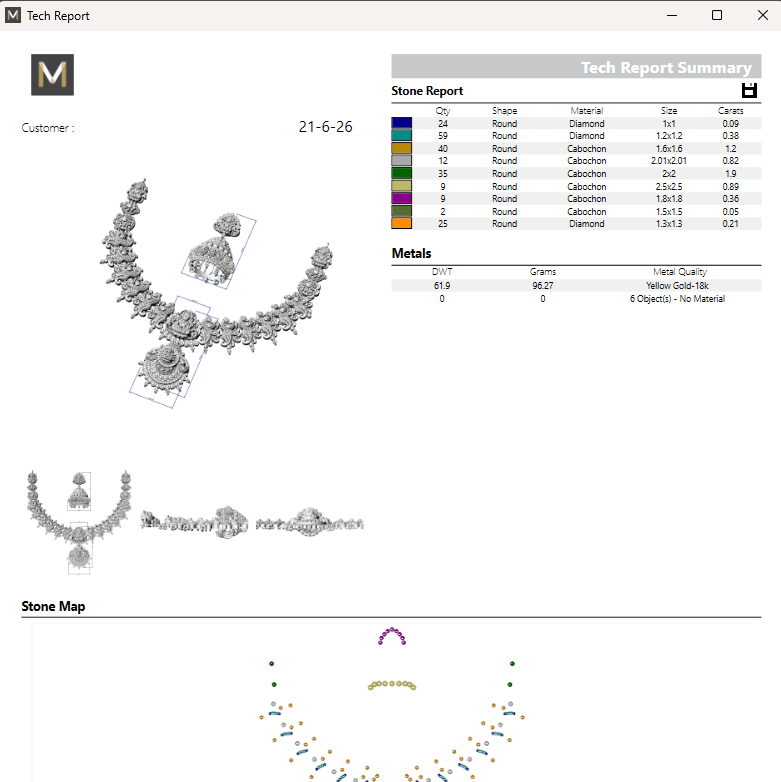Viewport: 781px width, 782px height.
Task: Click carats value 0.36
Action: pyautogui.click(x=730, y=198)
